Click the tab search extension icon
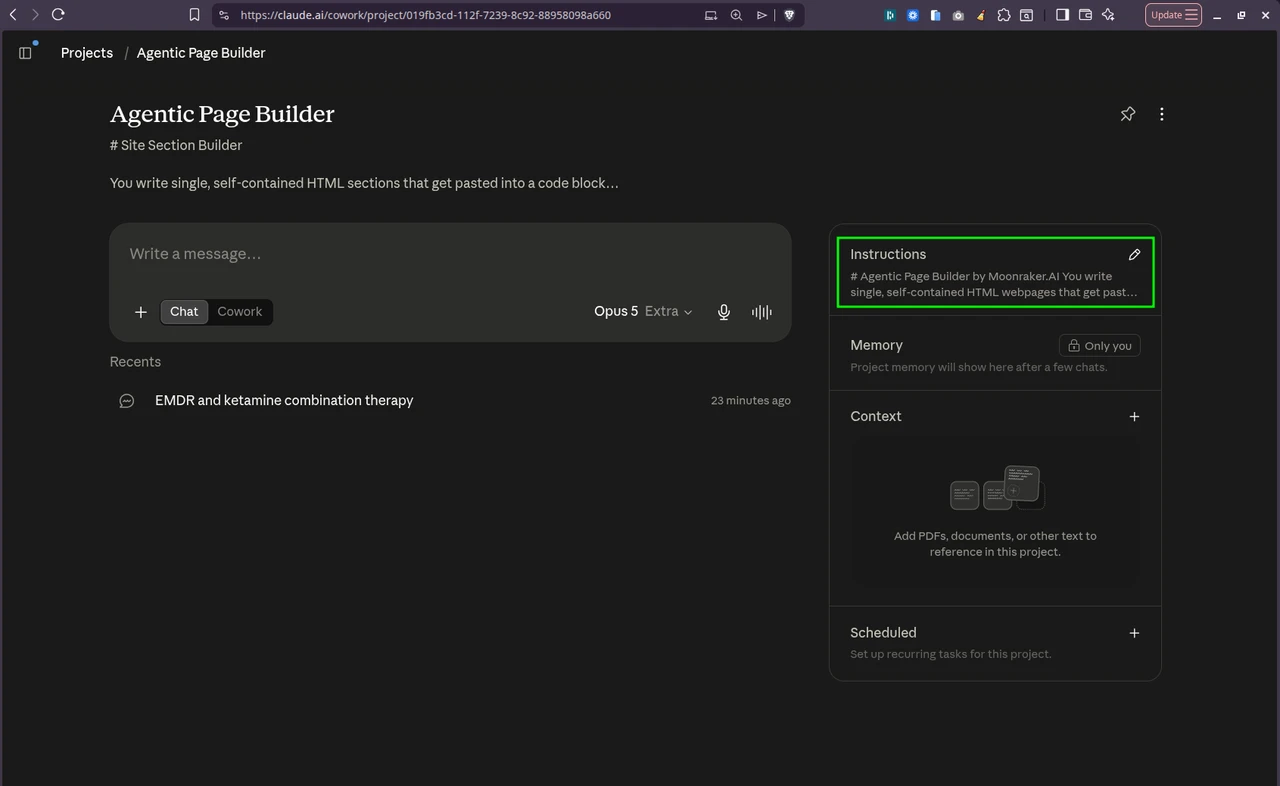Image resolution: width=1280 pixels, height=786 pixels. 1027,15
